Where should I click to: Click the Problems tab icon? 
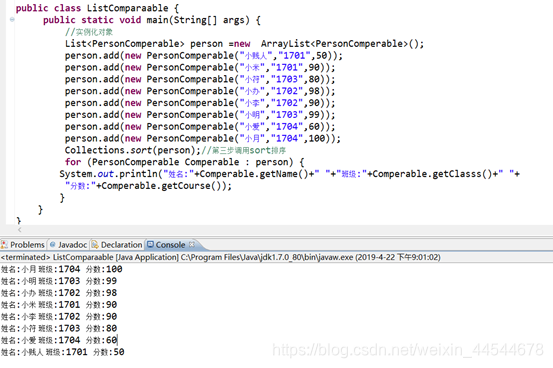[5, 245]
